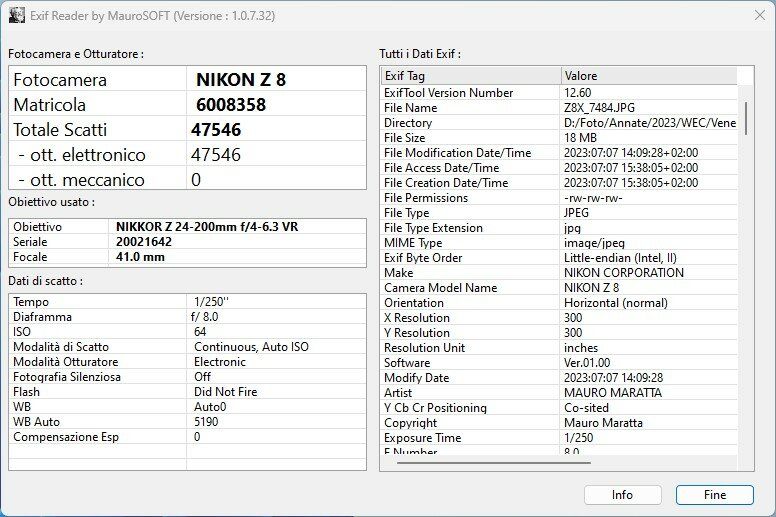Click the ISO value 64
This screenshot has height=517, width=776.
coord(200,332)
